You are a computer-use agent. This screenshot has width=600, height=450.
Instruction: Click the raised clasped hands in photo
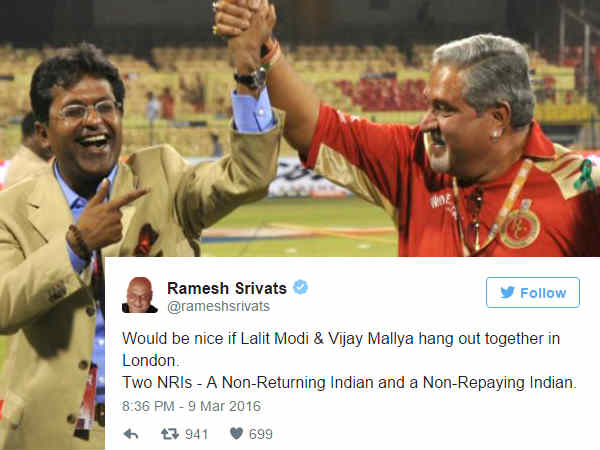point(245,21)
